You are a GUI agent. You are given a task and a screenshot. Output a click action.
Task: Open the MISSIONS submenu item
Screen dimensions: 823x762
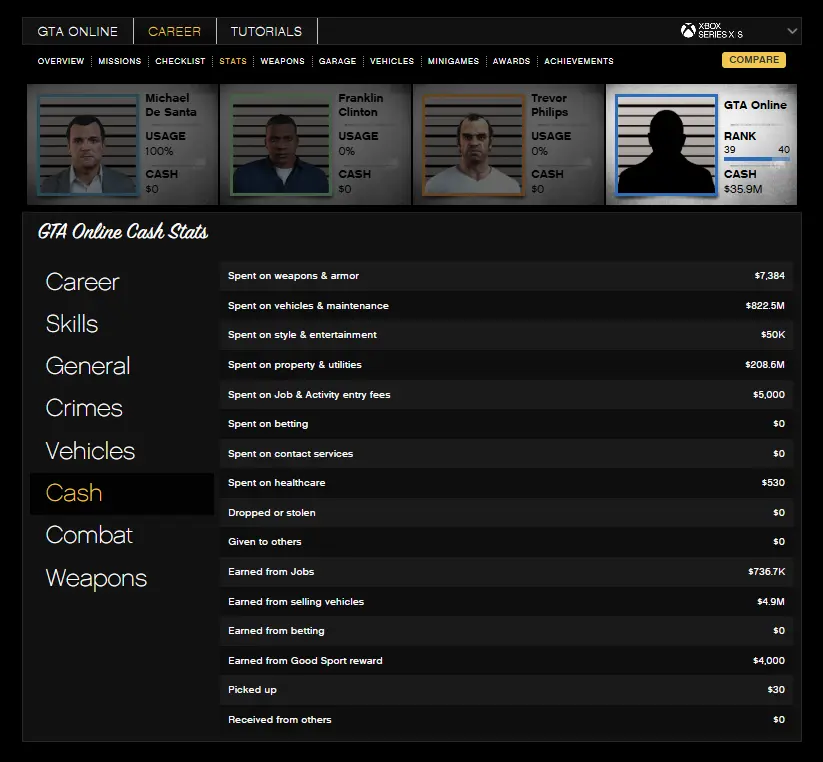tap(120, 61)
